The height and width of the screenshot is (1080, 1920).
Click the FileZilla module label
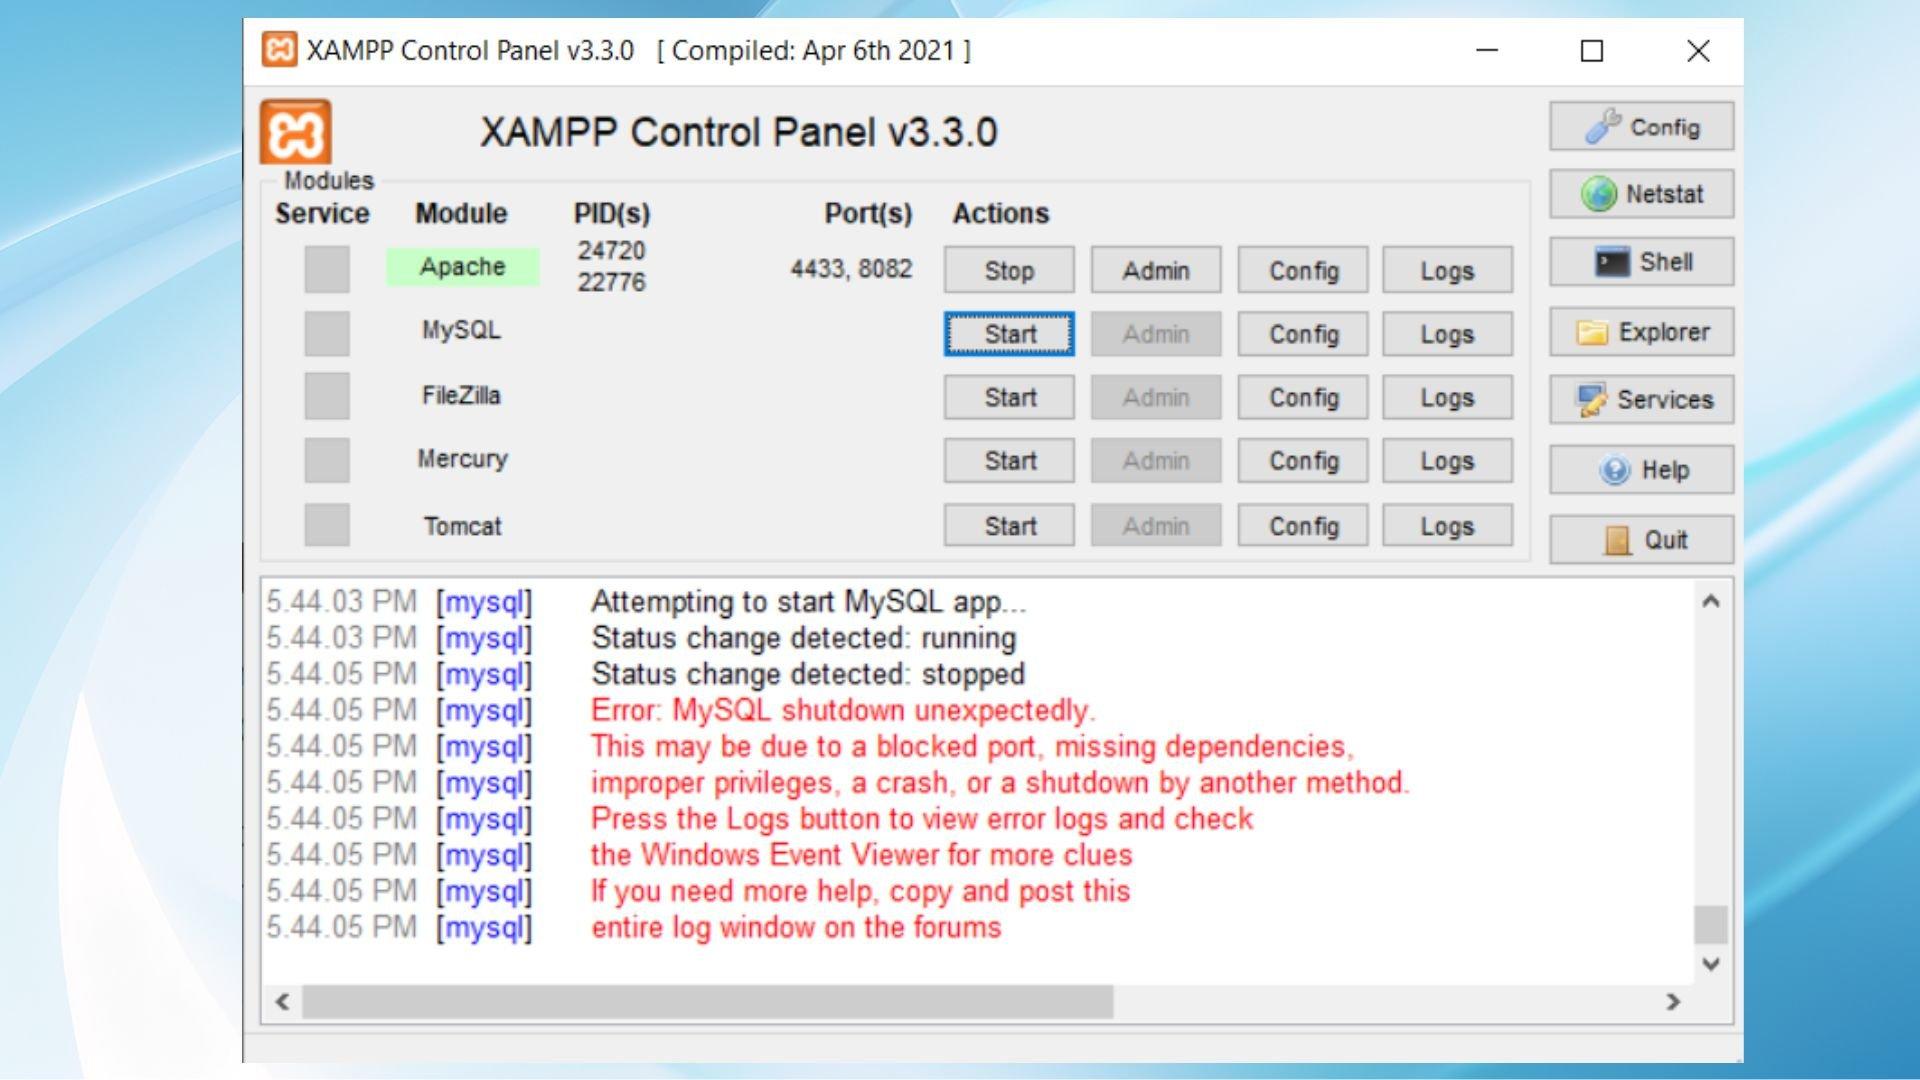click(461, 395)
